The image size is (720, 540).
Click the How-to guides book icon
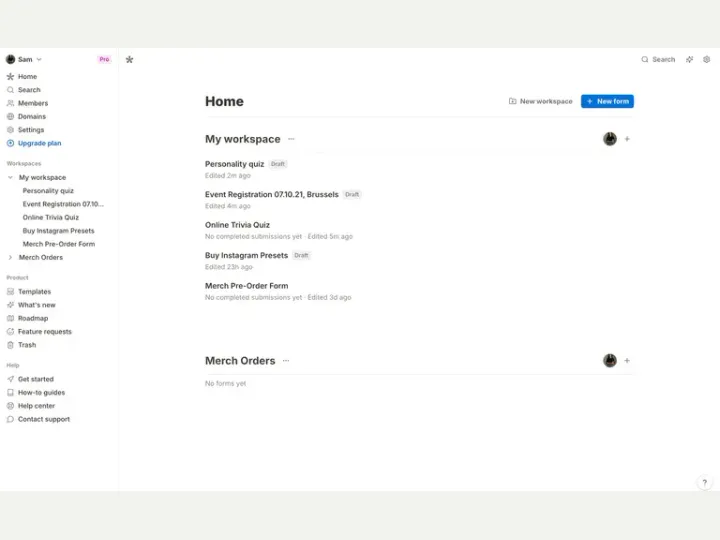coord(11,392)
